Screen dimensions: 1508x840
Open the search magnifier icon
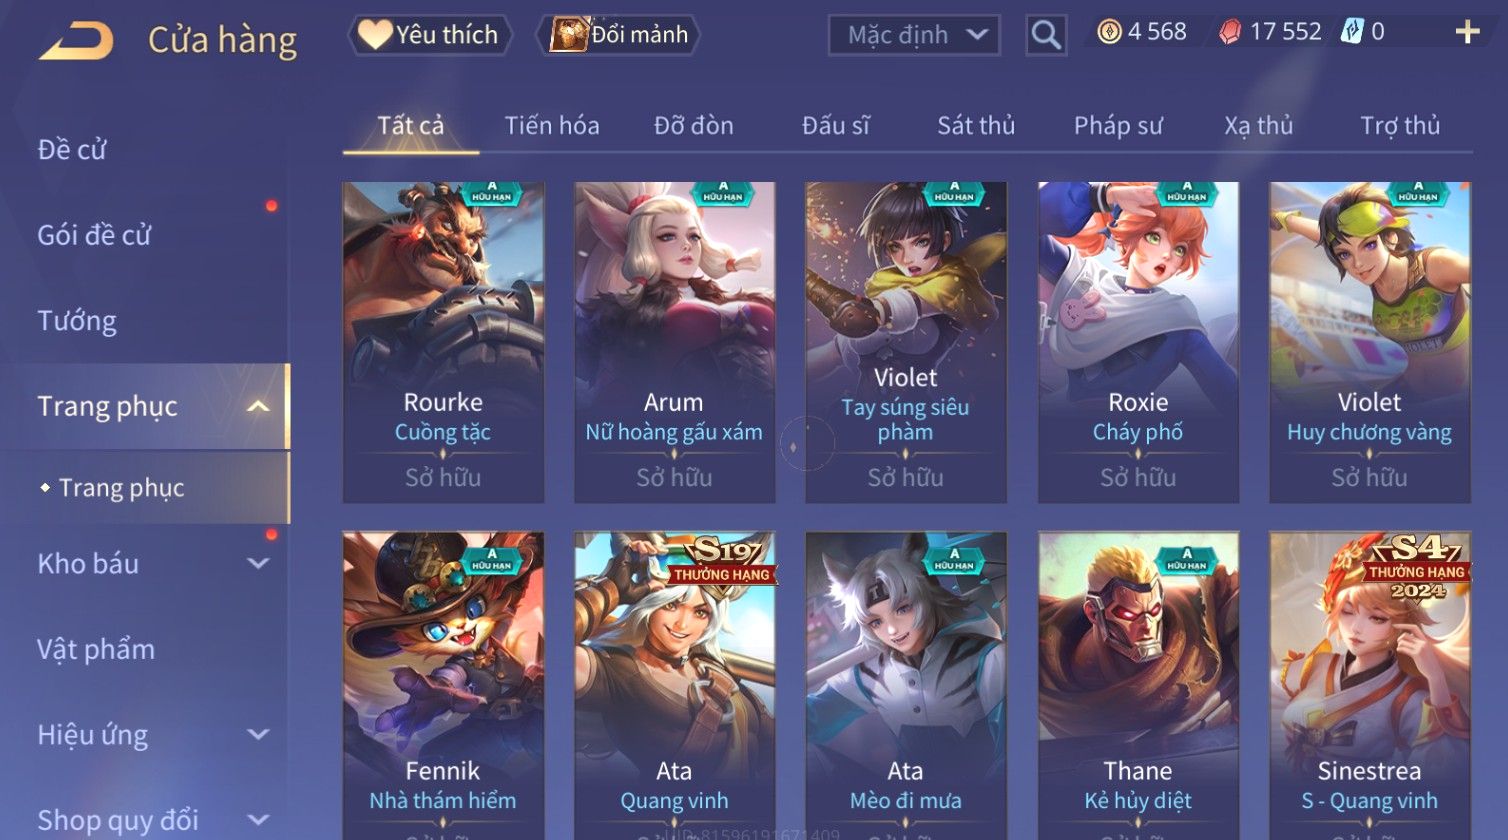click(x=1046, y=35)
